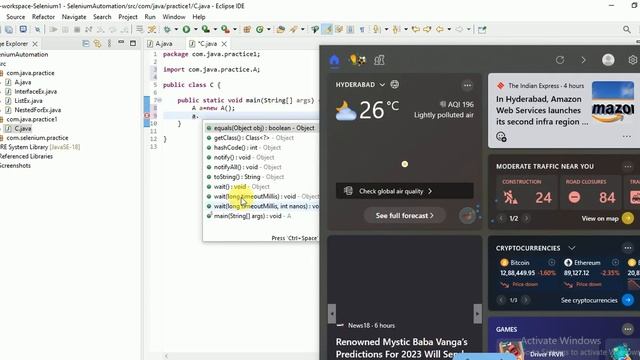The image size is (640, 360).
Task: Select NestedForEx.java in Package Explorer
Action: (38, 110)
